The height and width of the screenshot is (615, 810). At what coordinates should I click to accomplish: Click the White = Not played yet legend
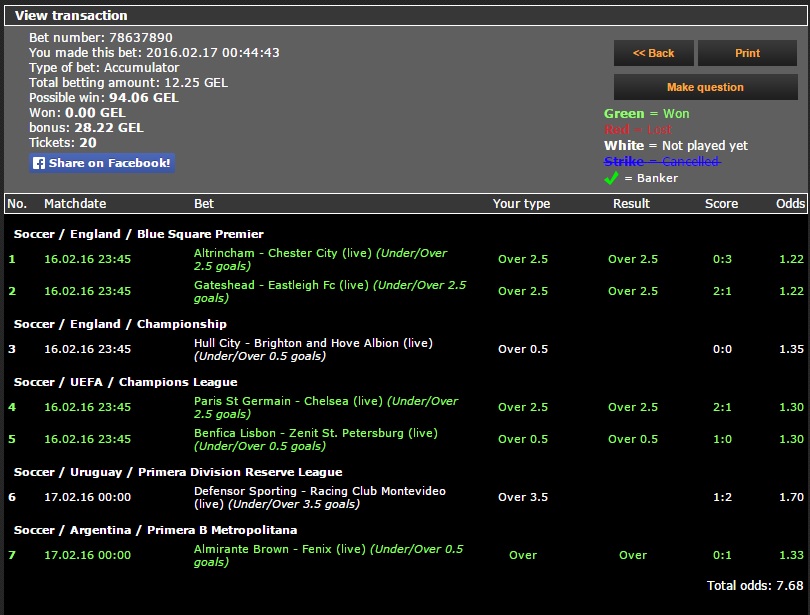pos(676,146)
